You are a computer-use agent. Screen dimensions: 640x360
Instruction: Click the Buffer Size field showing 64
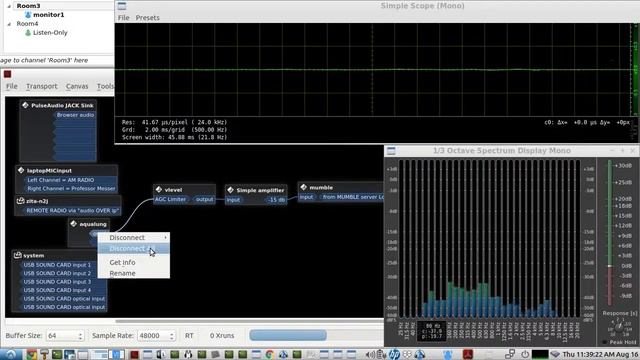pyautogui.click(x=62, y=336)
